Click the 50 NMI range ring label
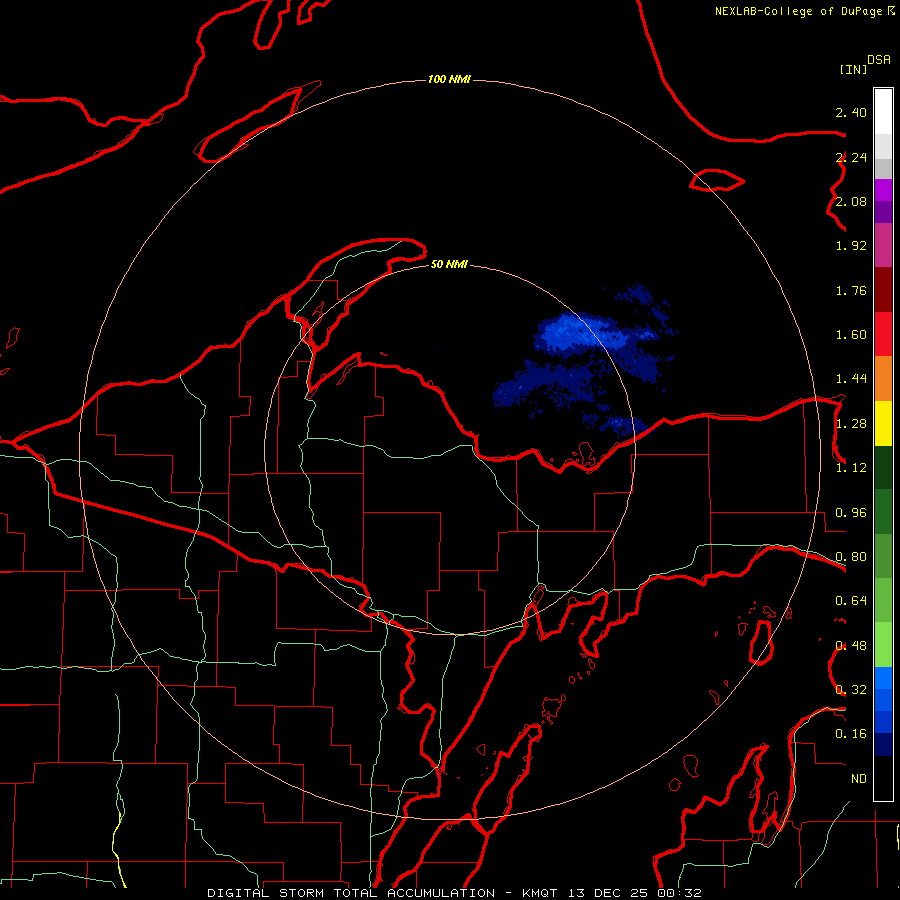This screenshot has height=900, width=900. [x=449, y=264]
